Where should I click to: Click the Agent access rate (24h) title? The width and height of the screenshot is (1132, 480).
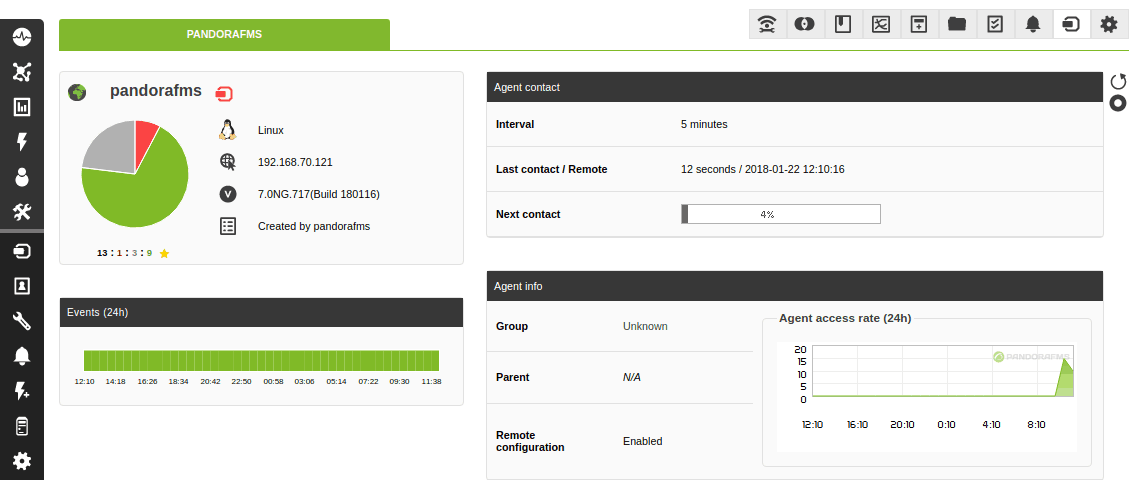[845, 318]
